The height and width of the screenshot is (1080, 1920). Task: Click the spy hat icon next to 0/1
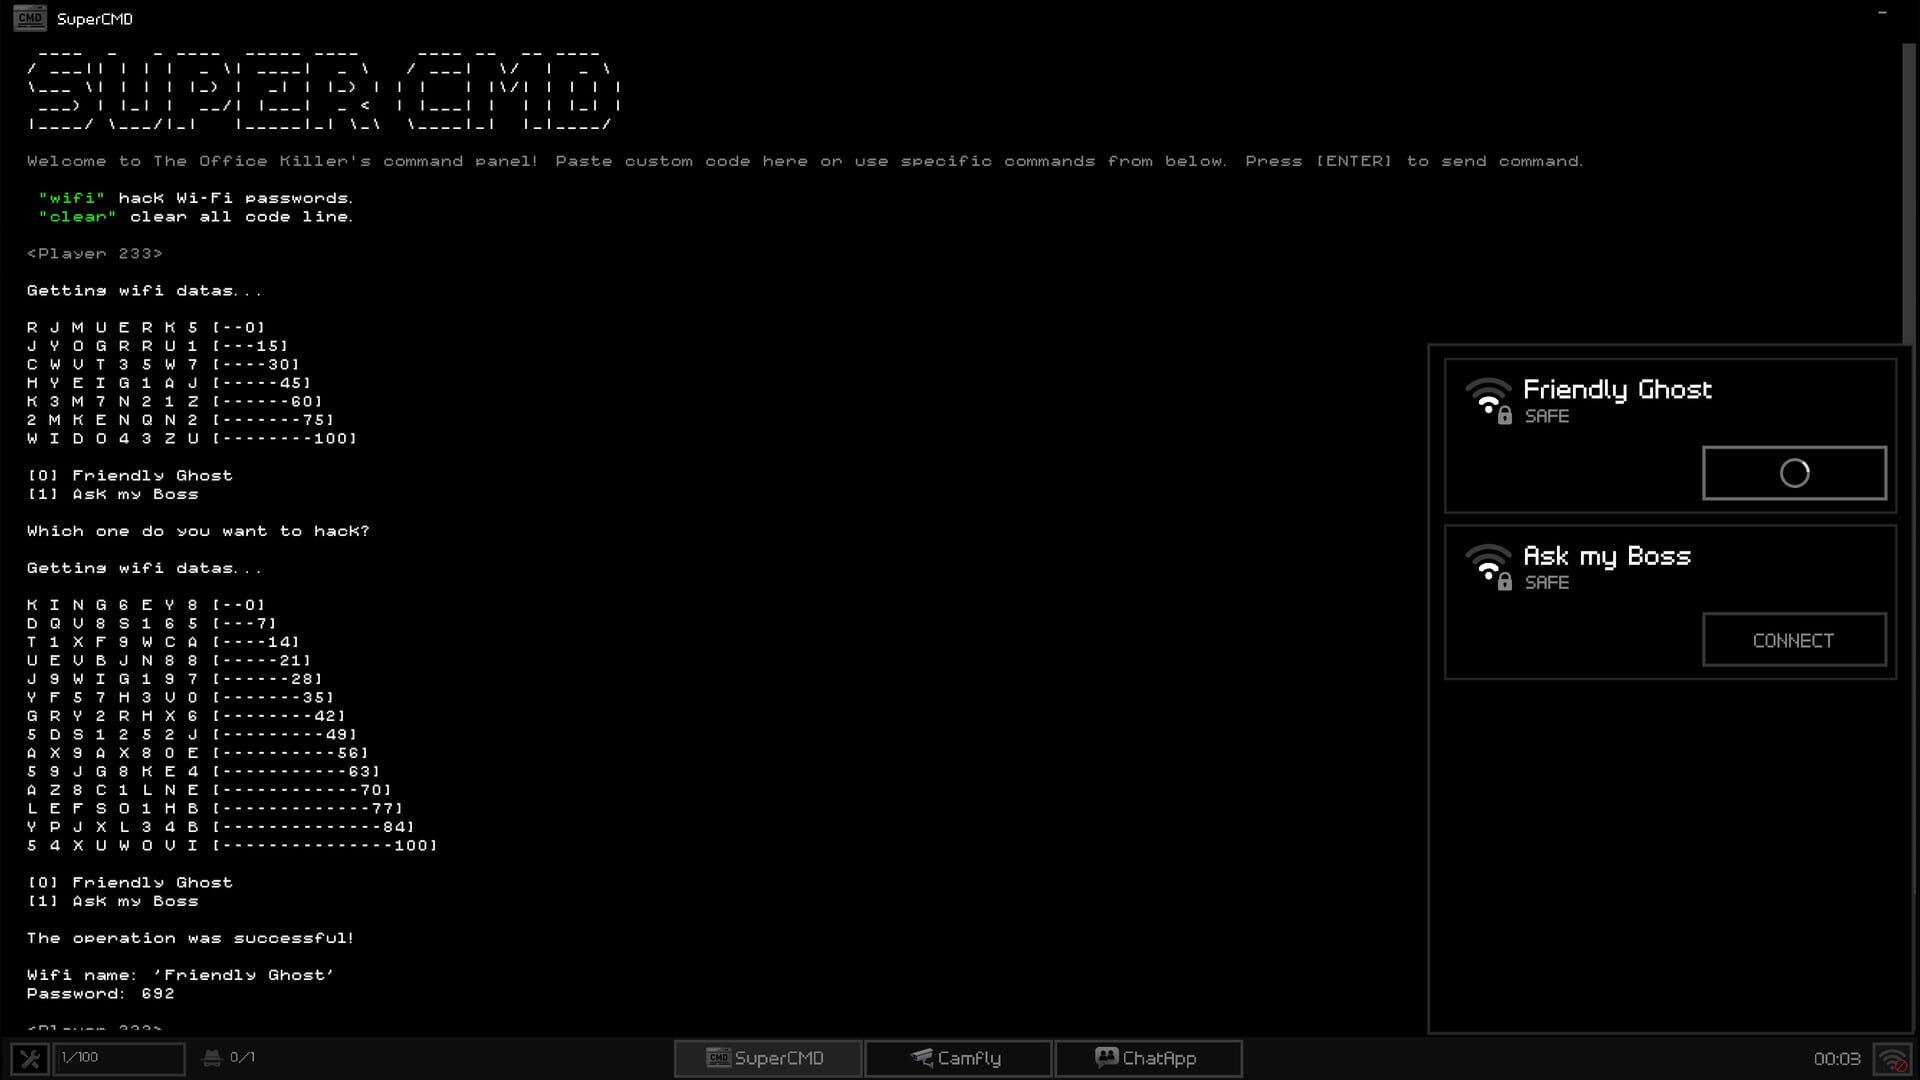point(213,1057)
